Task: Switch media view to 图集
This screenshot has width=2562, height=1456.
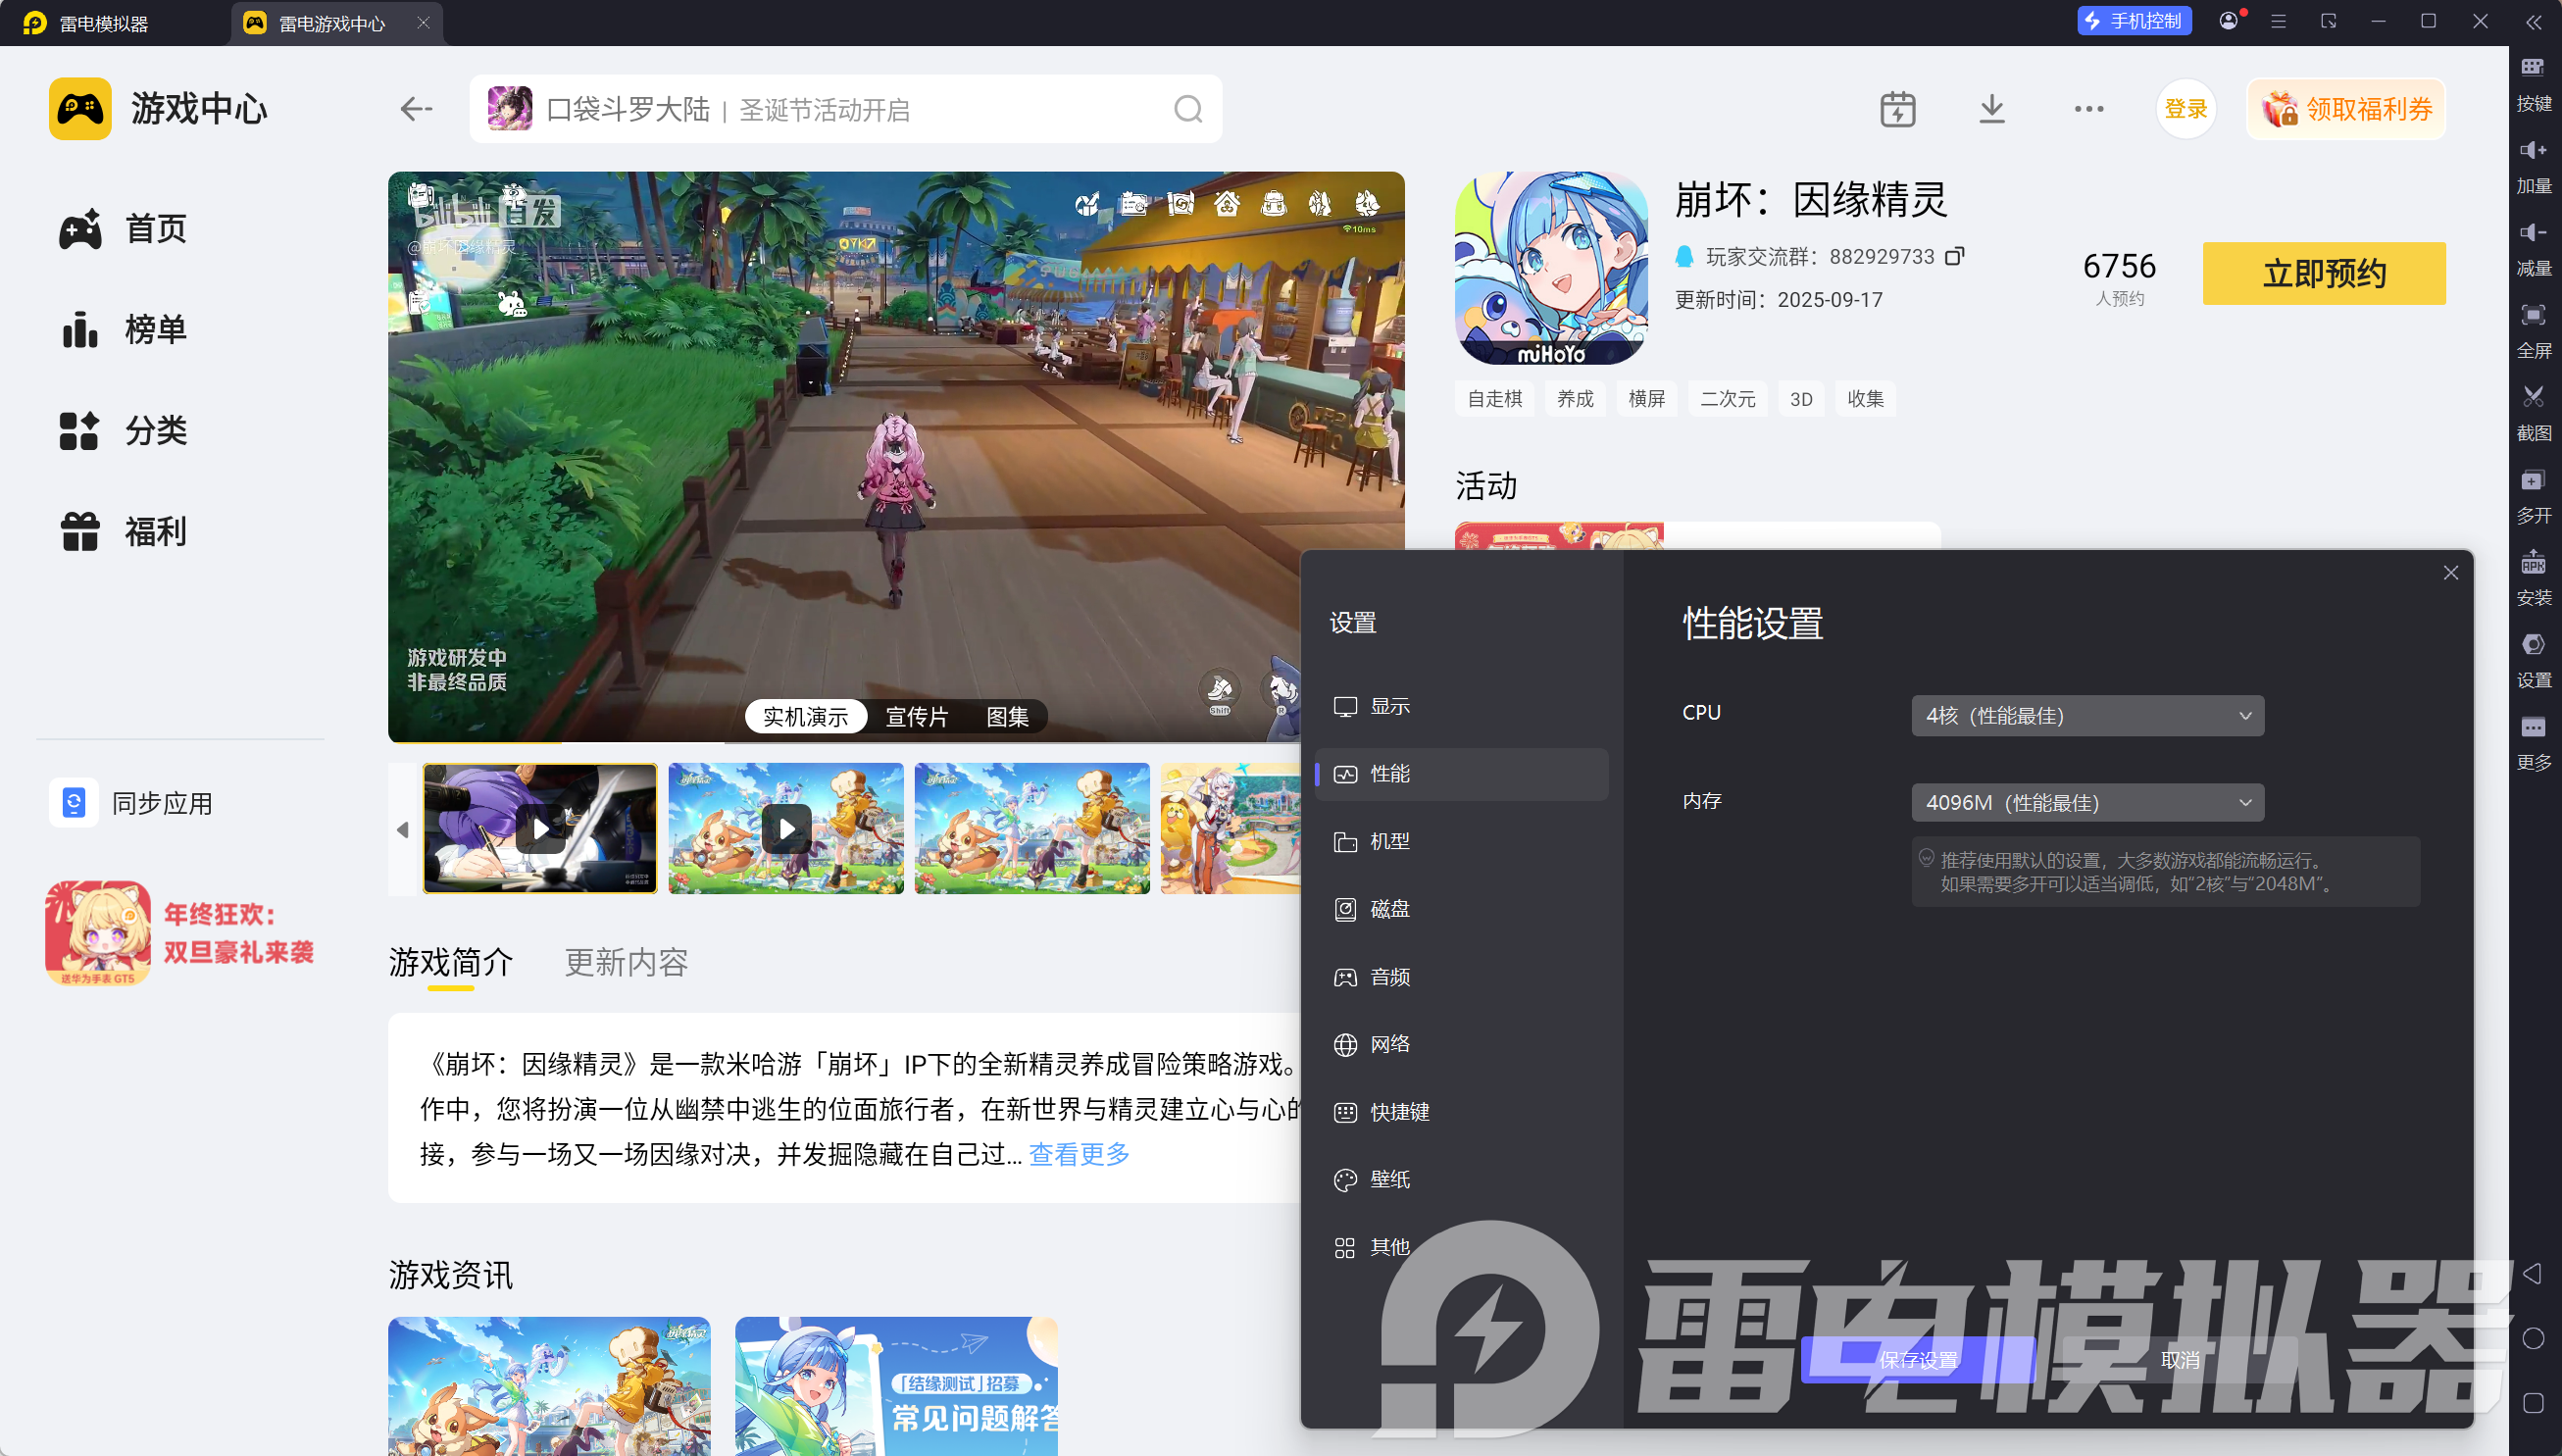Action: (1007, 716)
